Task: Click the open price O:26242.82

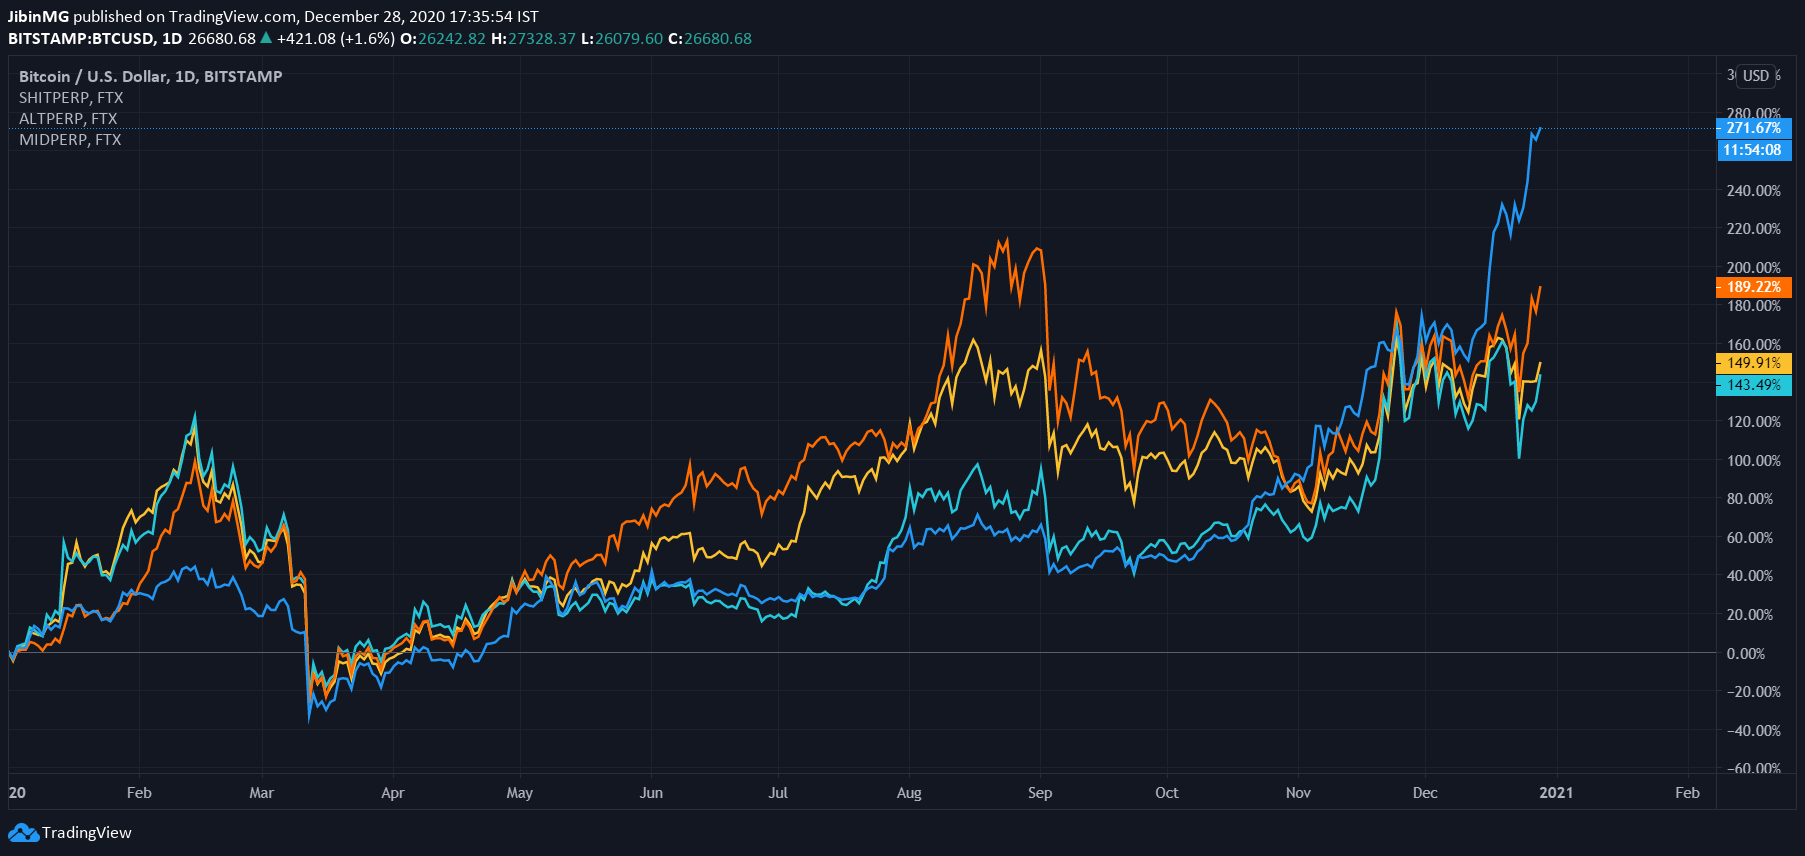Action: (443, 38)
